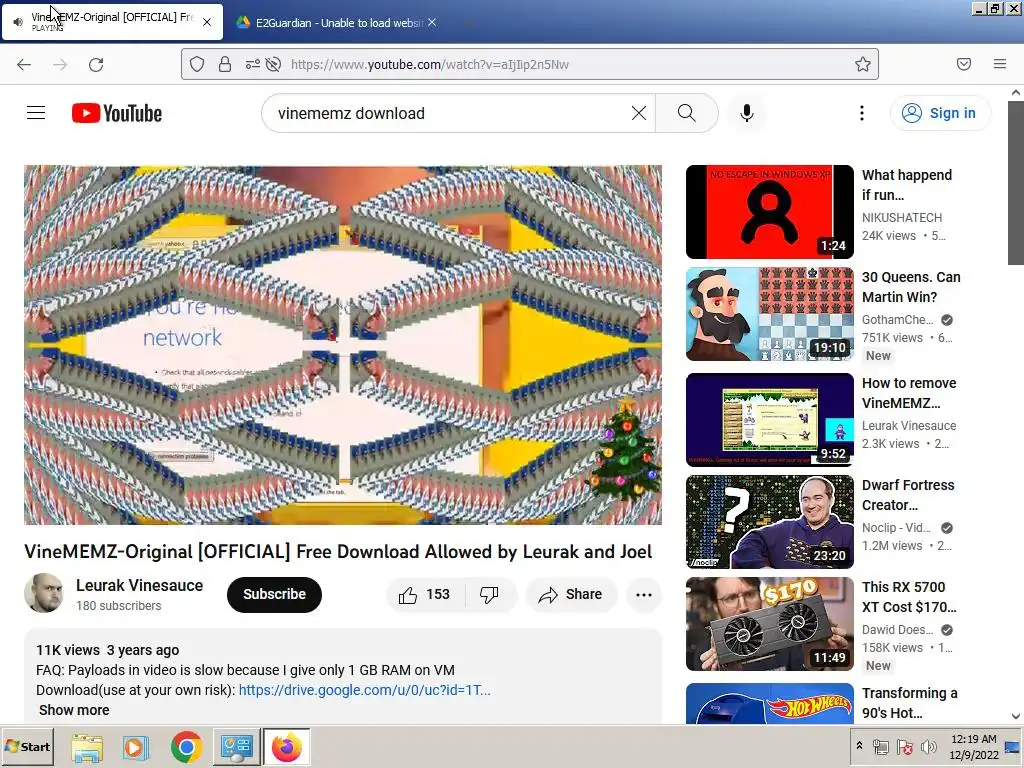Open the 'What happend if run' video thumbnail
The image size is (1024, 768).
point(770,212)
